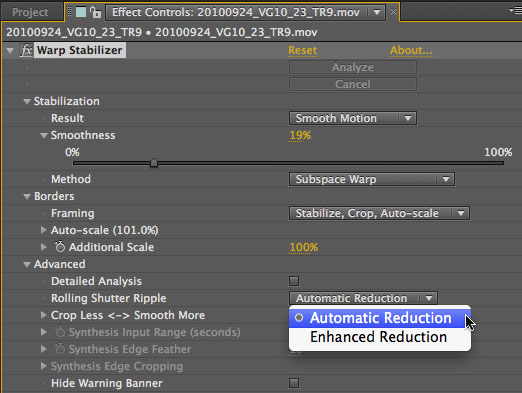
Task: Open the Method Subspace Warp dropdown
Action: click(x=372, y=179)
